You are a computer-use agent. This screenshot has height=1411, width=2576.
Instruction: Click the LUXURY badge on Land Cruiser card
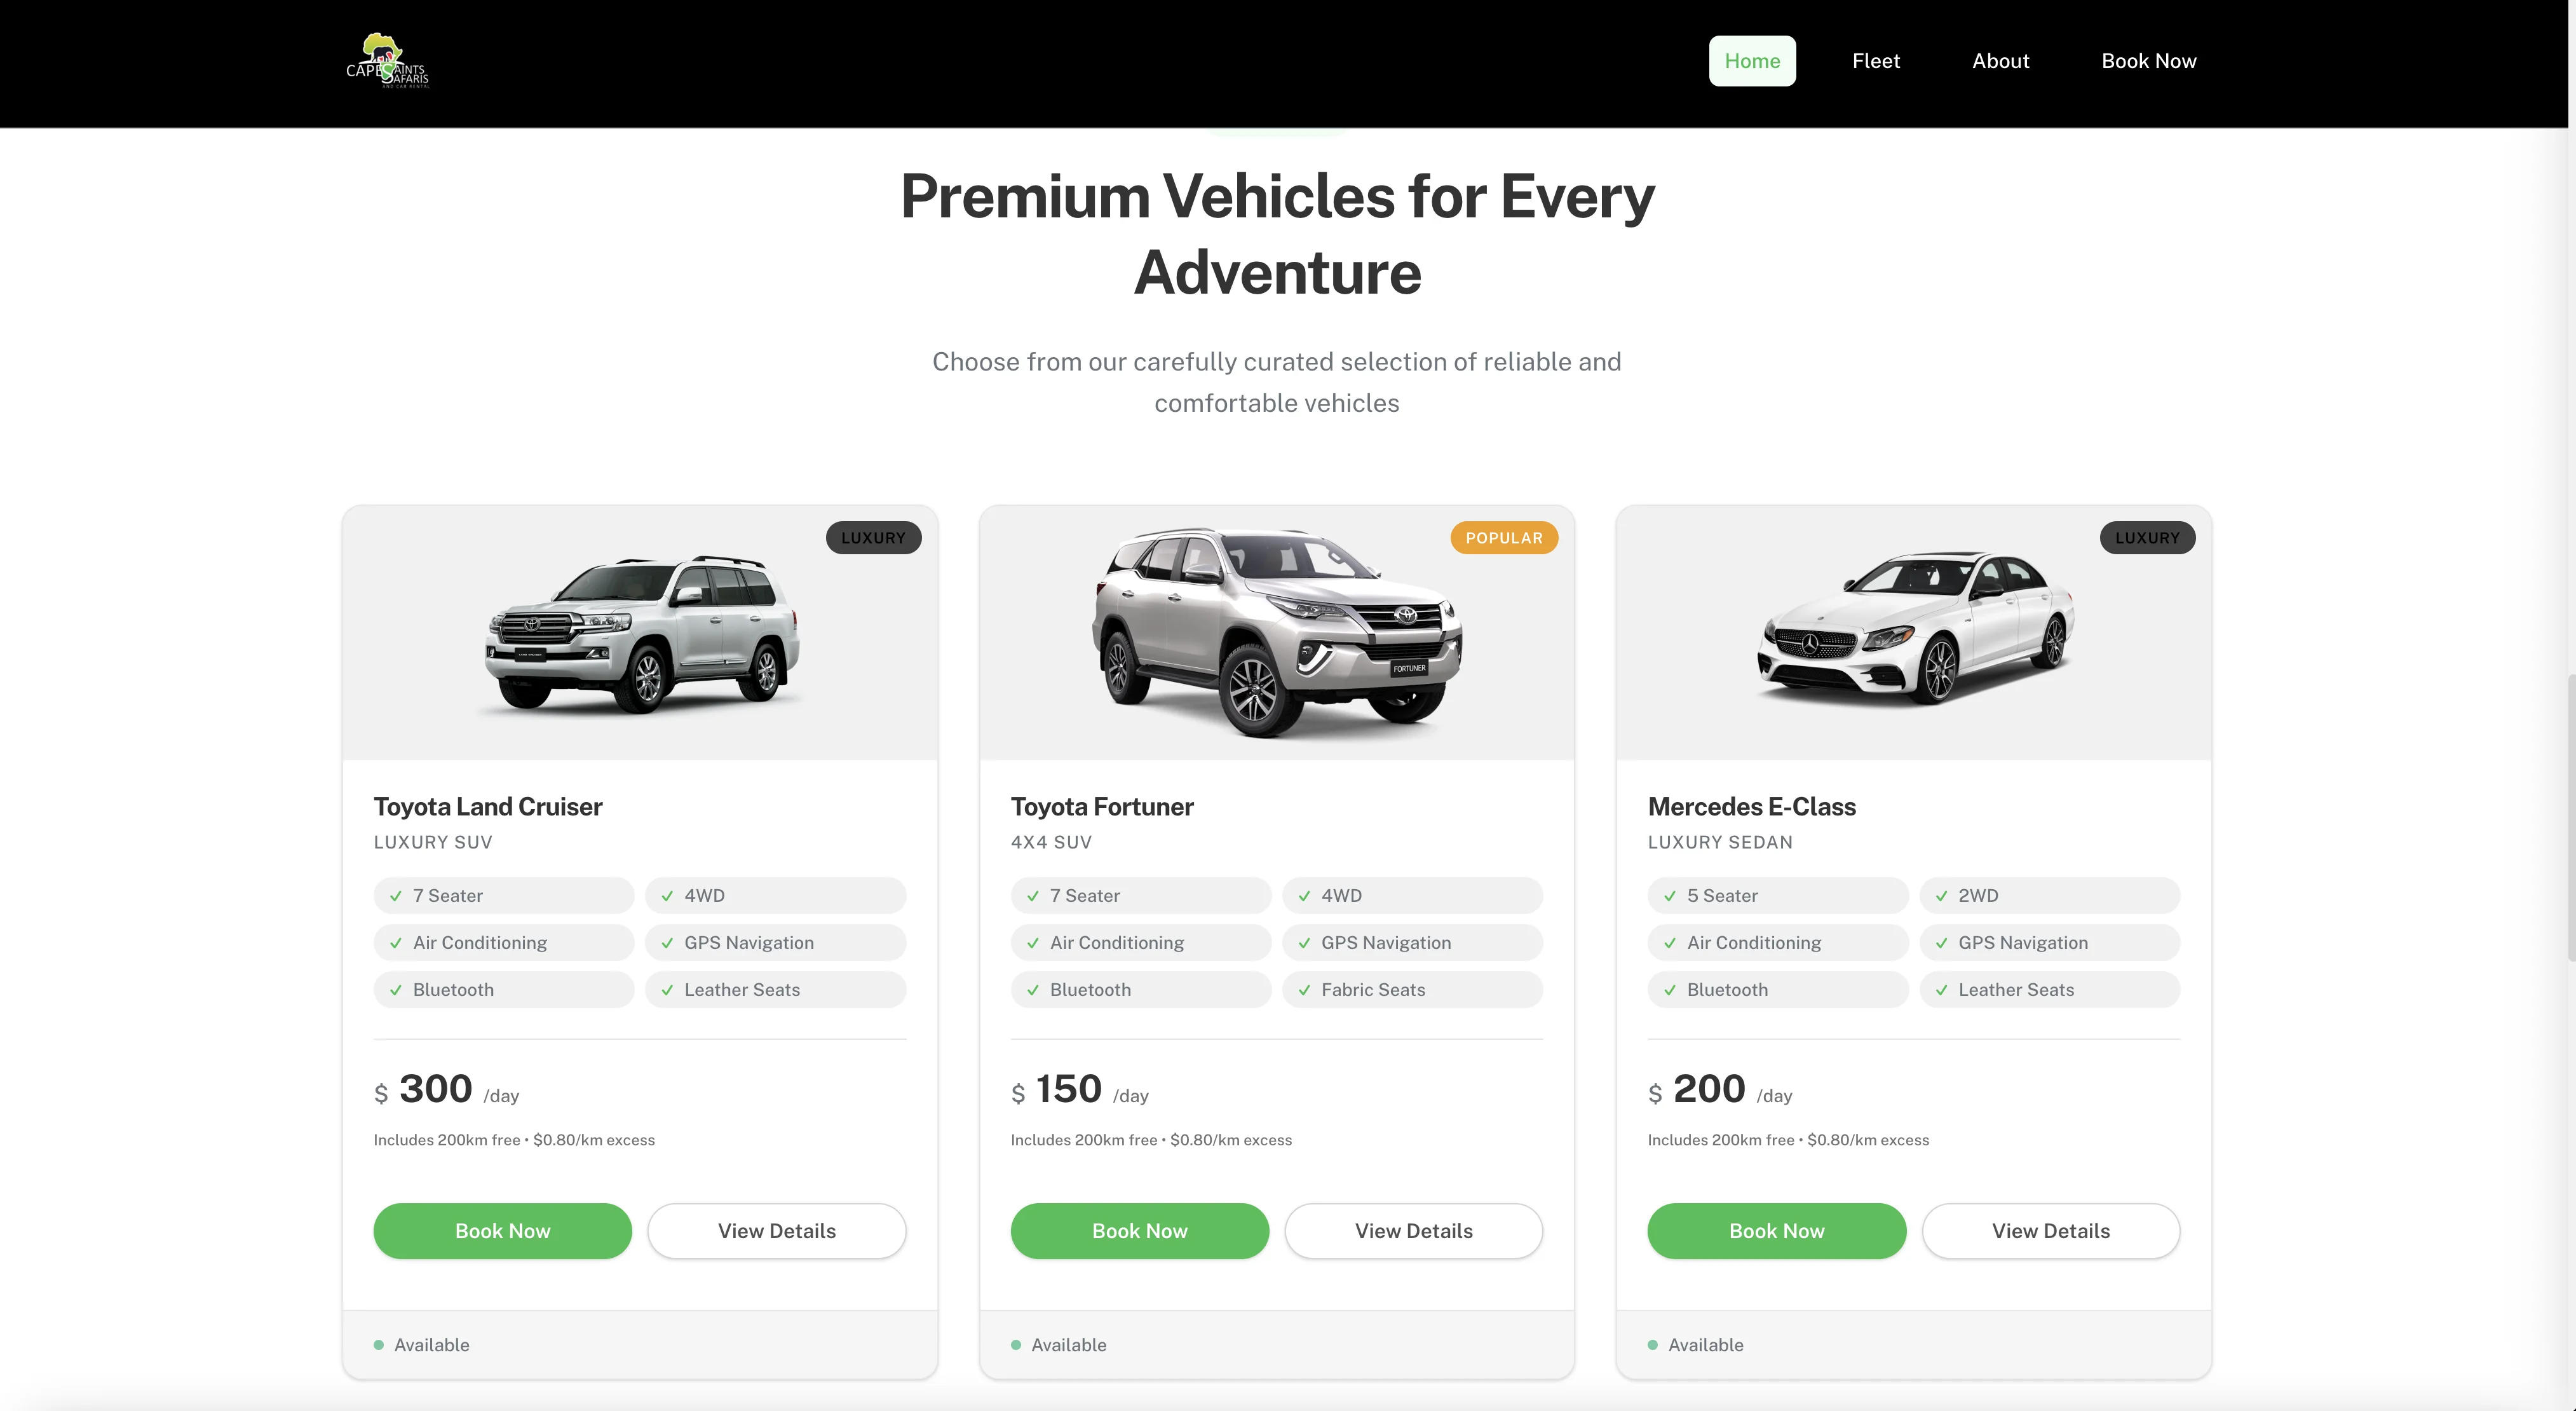tap(873, 538)
